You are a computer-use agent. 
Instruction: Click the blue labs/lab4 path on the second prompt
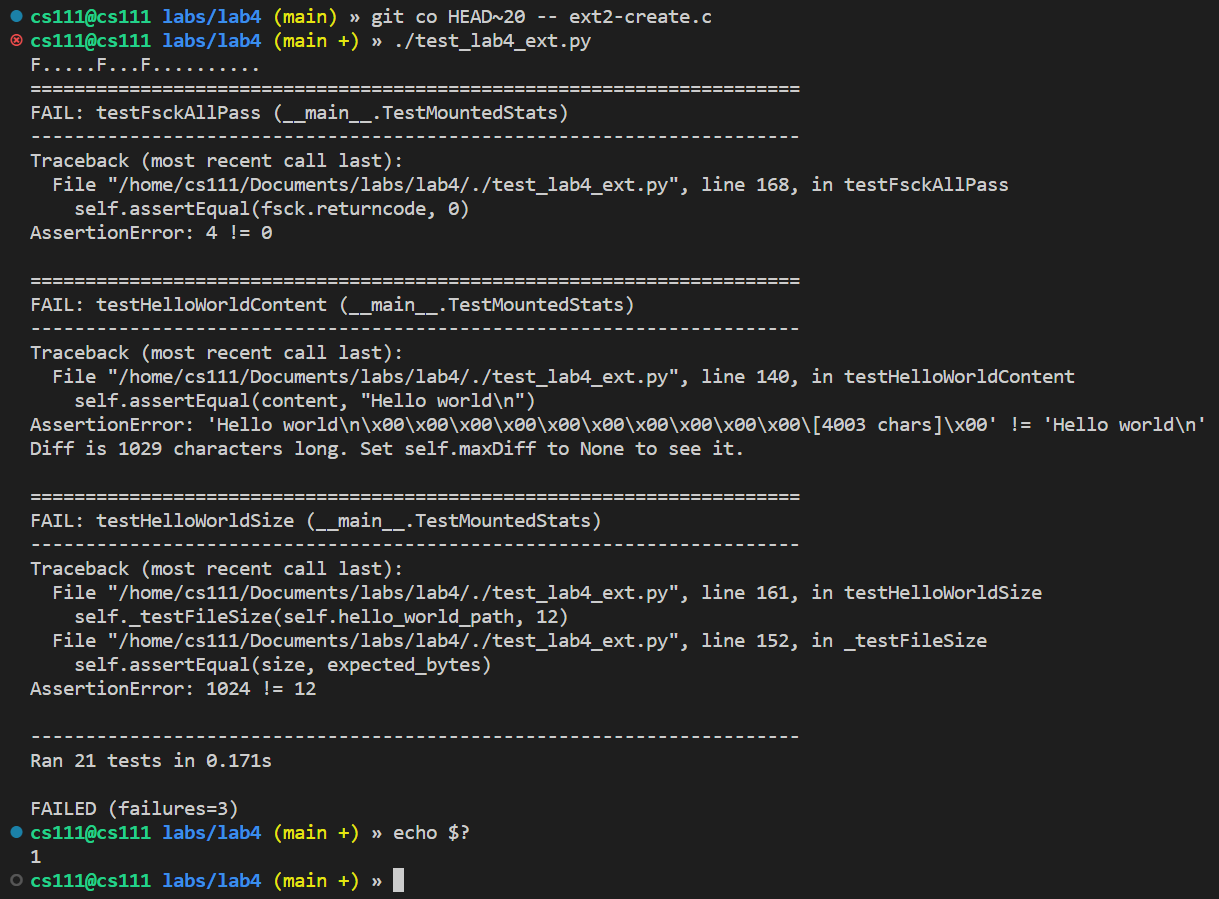click(x=211, y=40)
